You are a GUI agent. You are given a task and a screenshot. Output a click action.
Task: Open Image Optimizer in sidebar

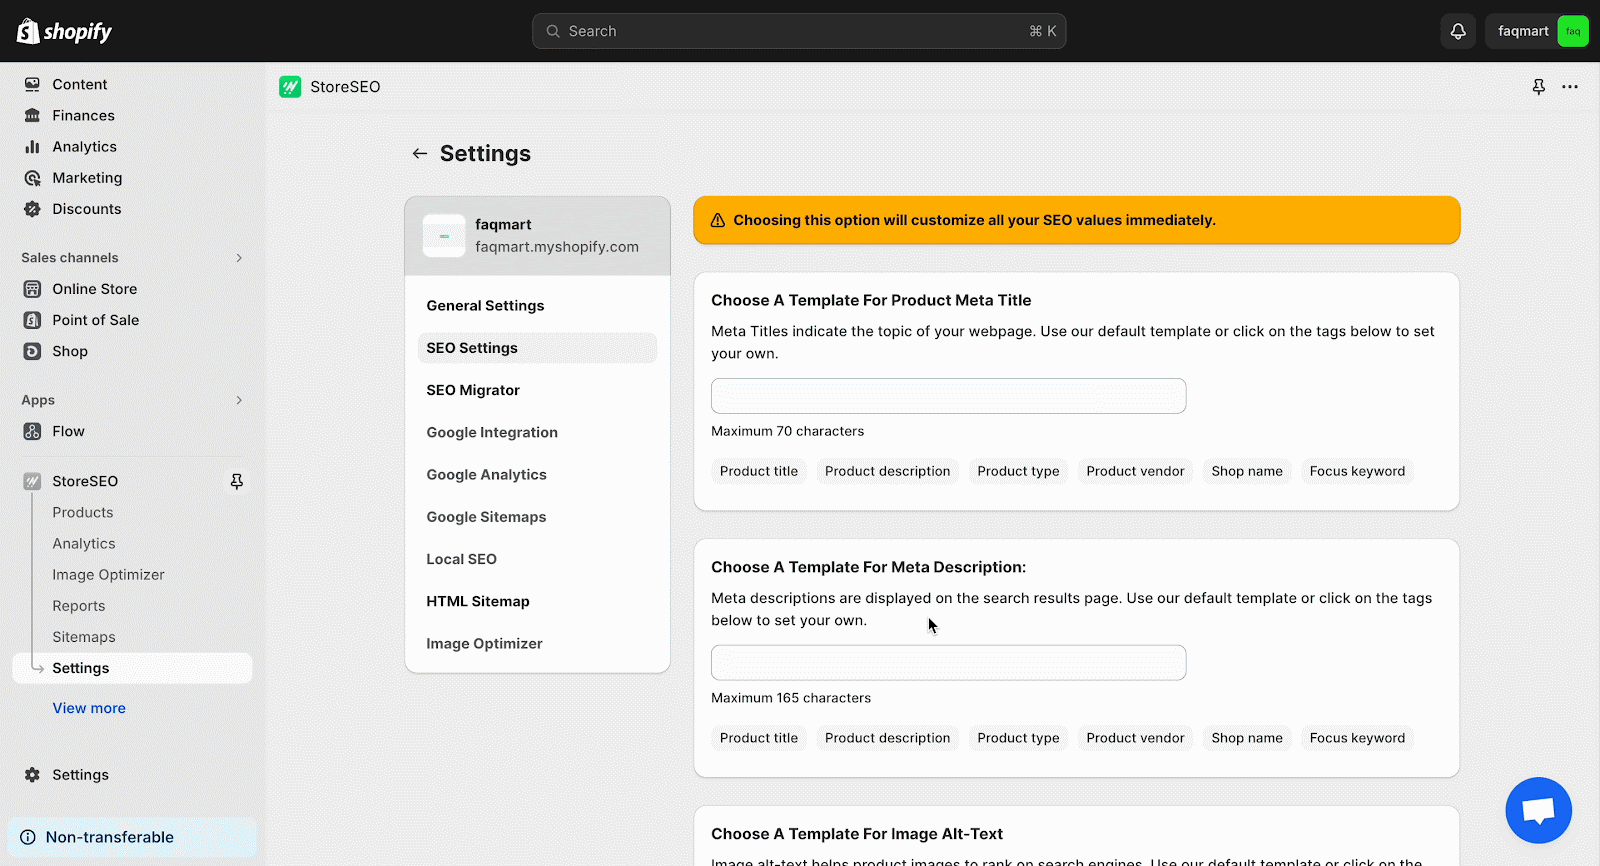[108, 575]
